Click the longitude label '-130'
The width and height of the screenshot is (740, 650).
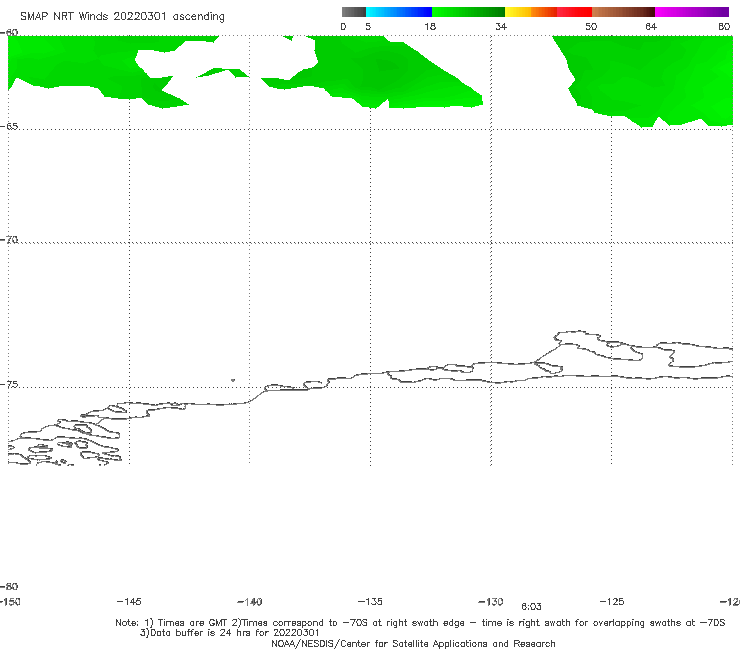(x=491, y=601)
